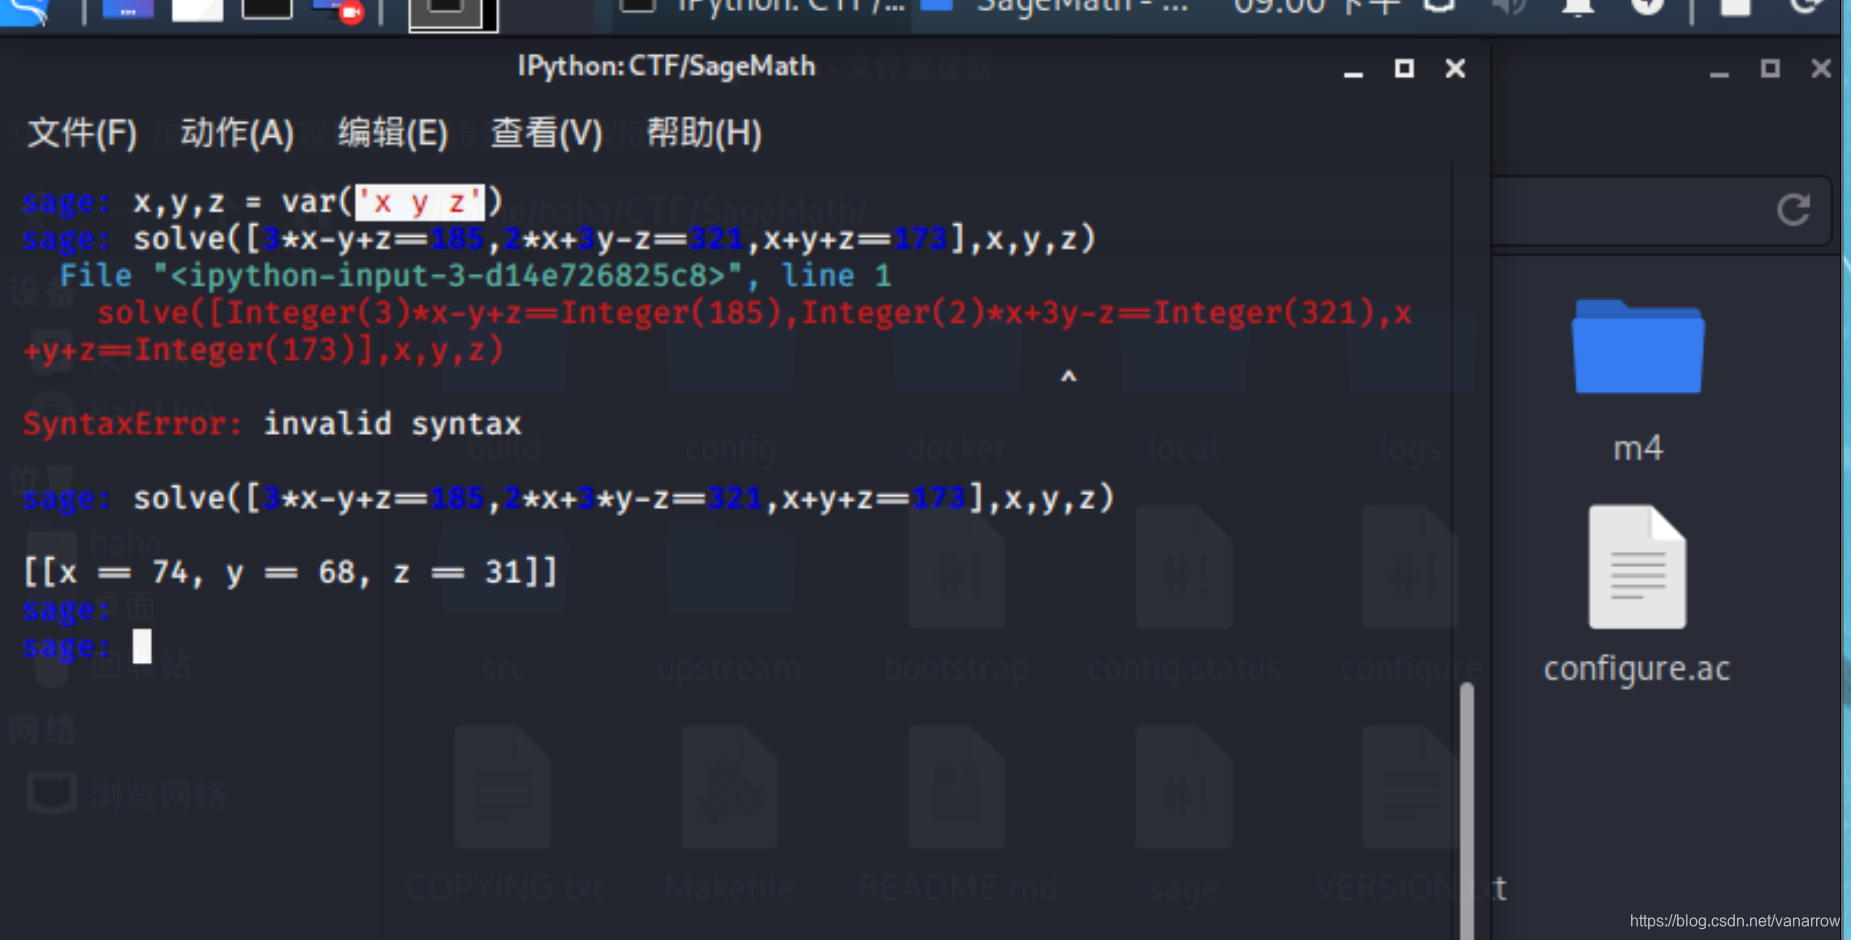Select the m4 folder icon
The image size is (1851, 940).
click(x=1637, y=346)
